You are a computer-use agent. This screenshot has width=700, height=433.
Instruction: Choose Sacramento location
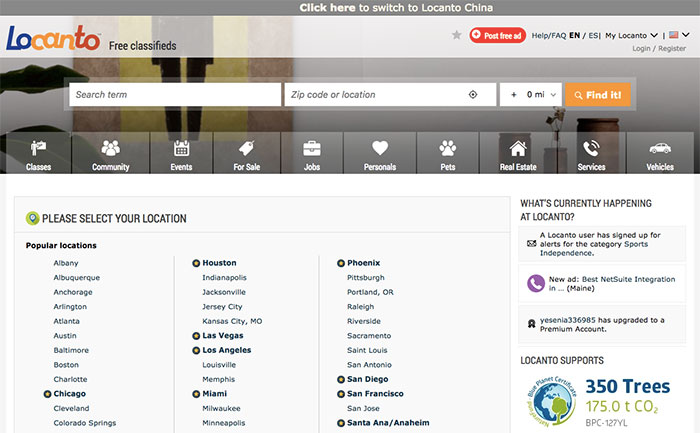(x=369, y=336)
